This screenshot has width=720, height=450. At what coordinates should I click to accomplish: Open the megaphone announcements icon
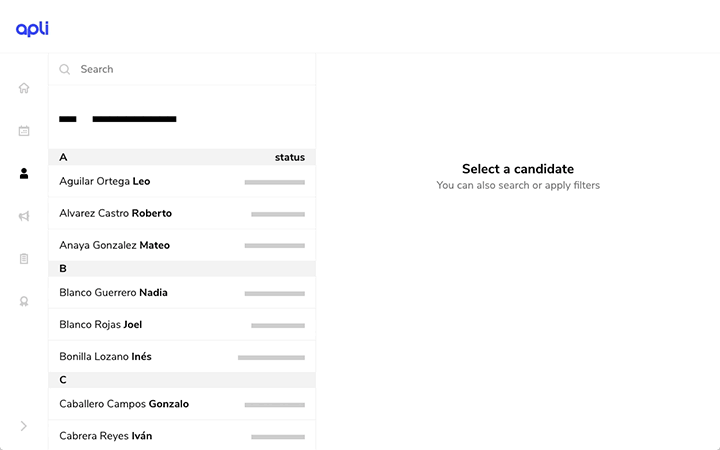coord(24,216)
